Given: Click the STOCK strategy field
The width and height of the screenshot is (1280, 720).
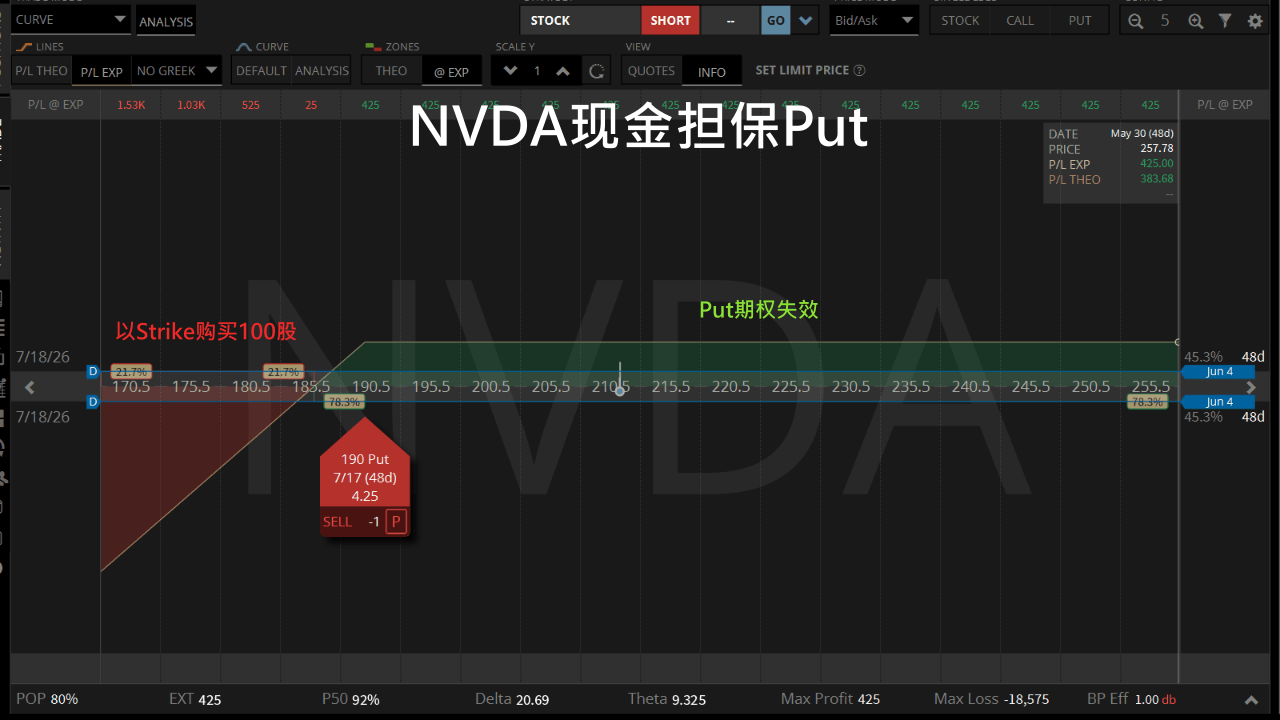Looking at the screenshot, I should point(580,20).
